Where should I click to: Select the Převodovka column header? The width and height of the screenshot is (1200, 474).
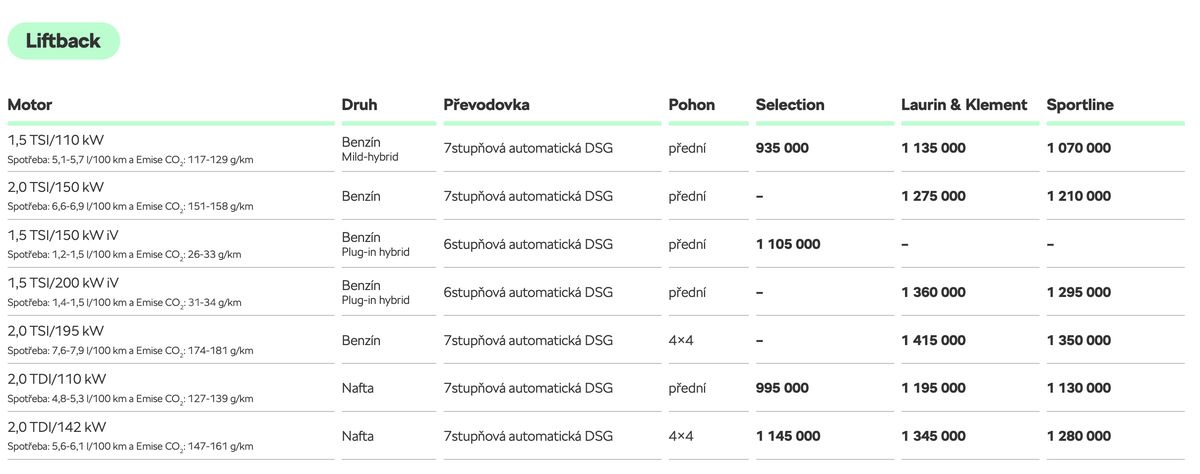pos(487,105)
